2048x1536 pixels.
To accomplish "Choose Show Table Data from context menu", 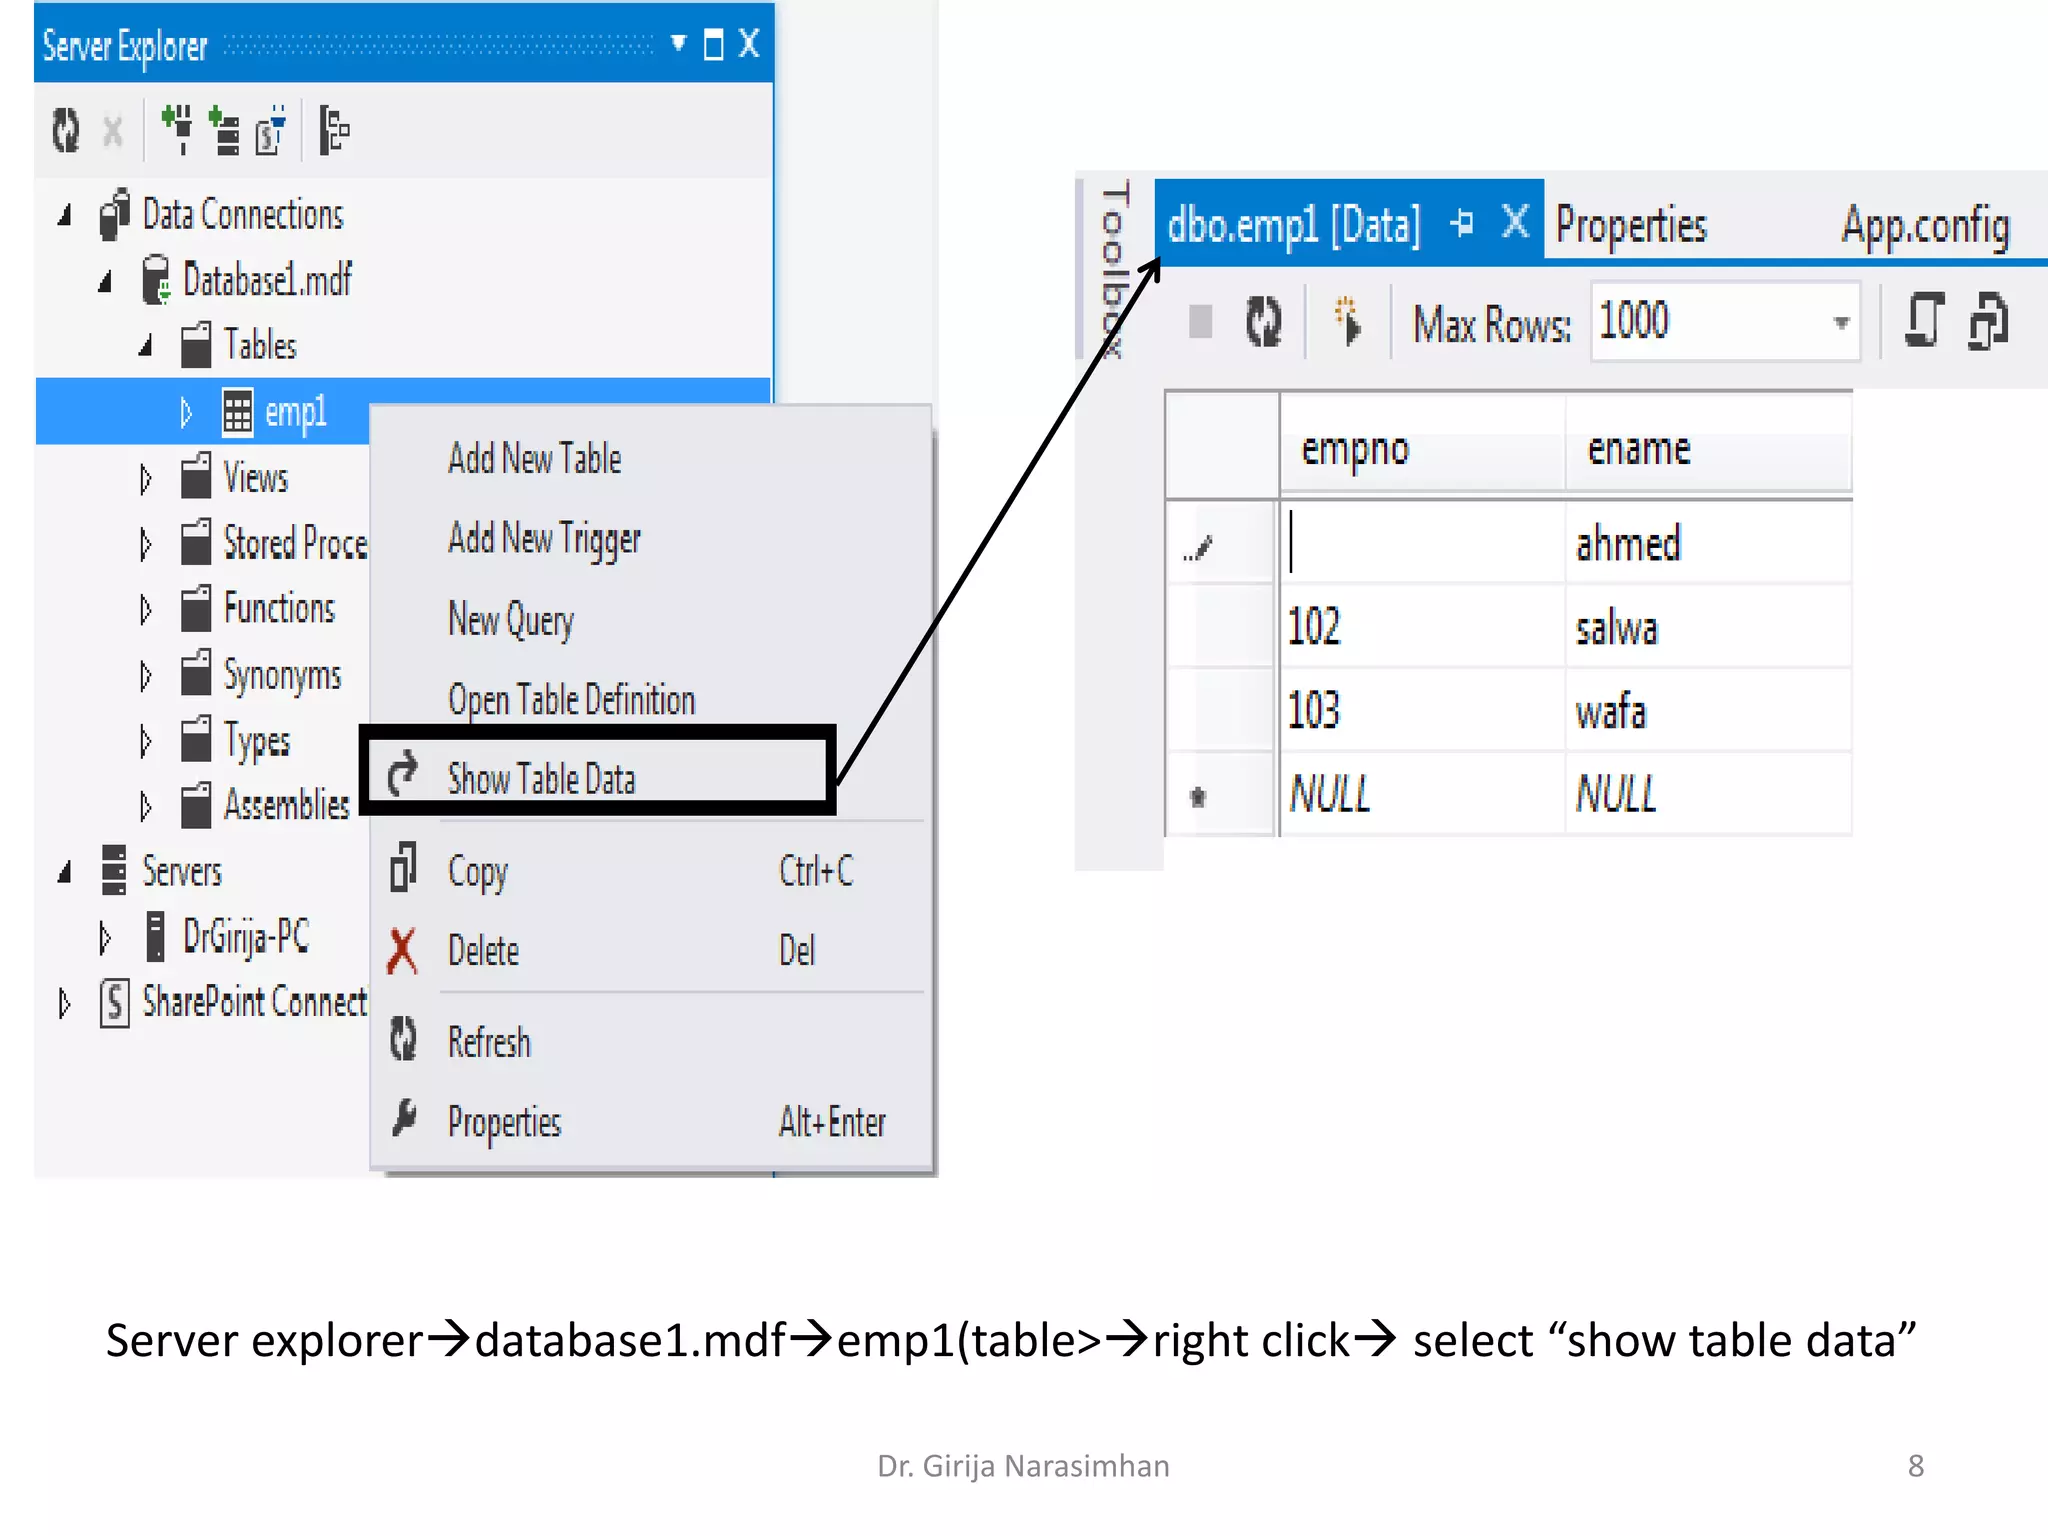I will tap(541, 778).
